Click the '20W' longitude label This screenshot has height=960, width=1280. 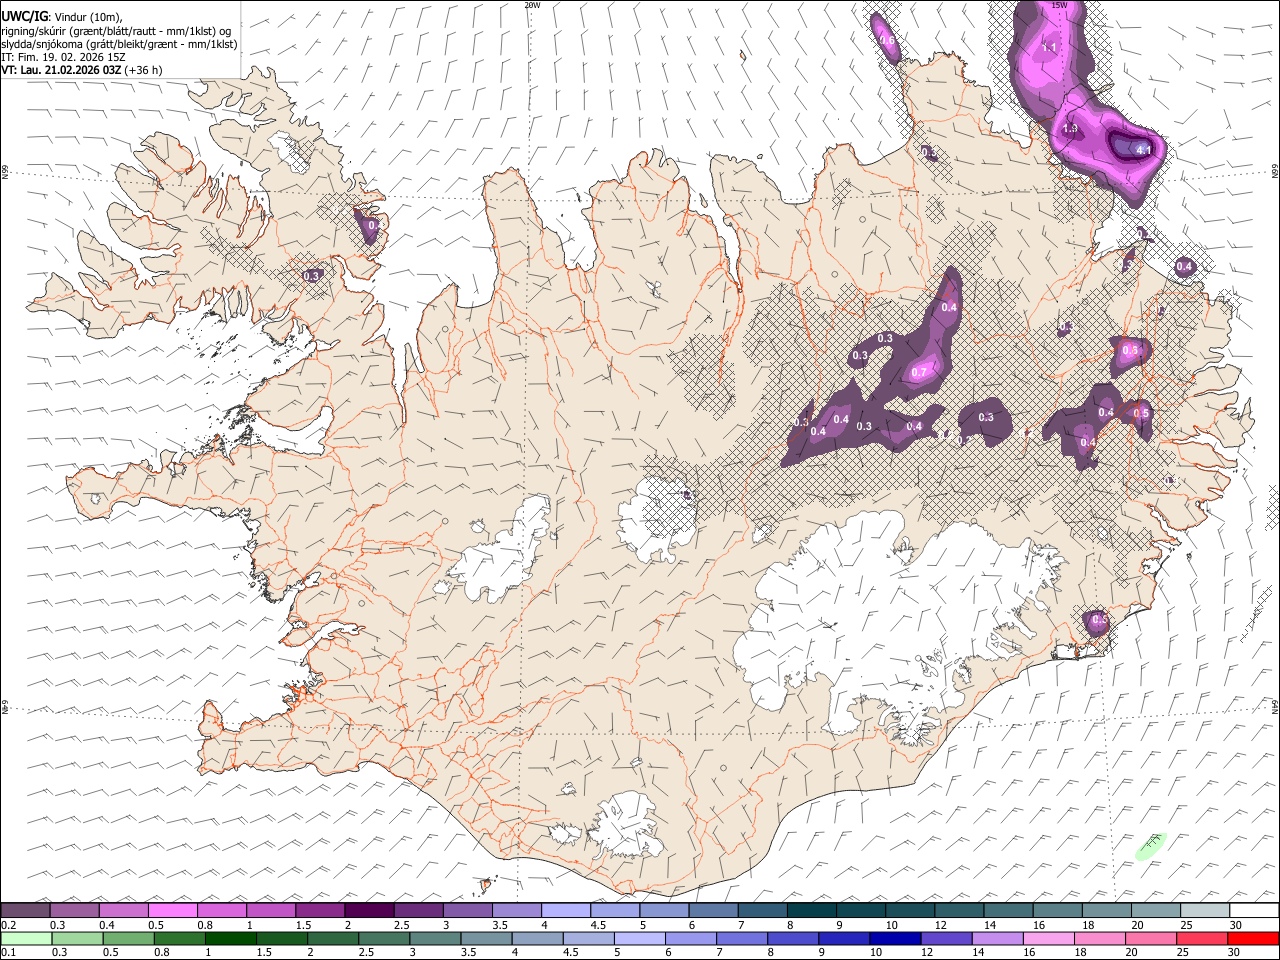point(532,5)
